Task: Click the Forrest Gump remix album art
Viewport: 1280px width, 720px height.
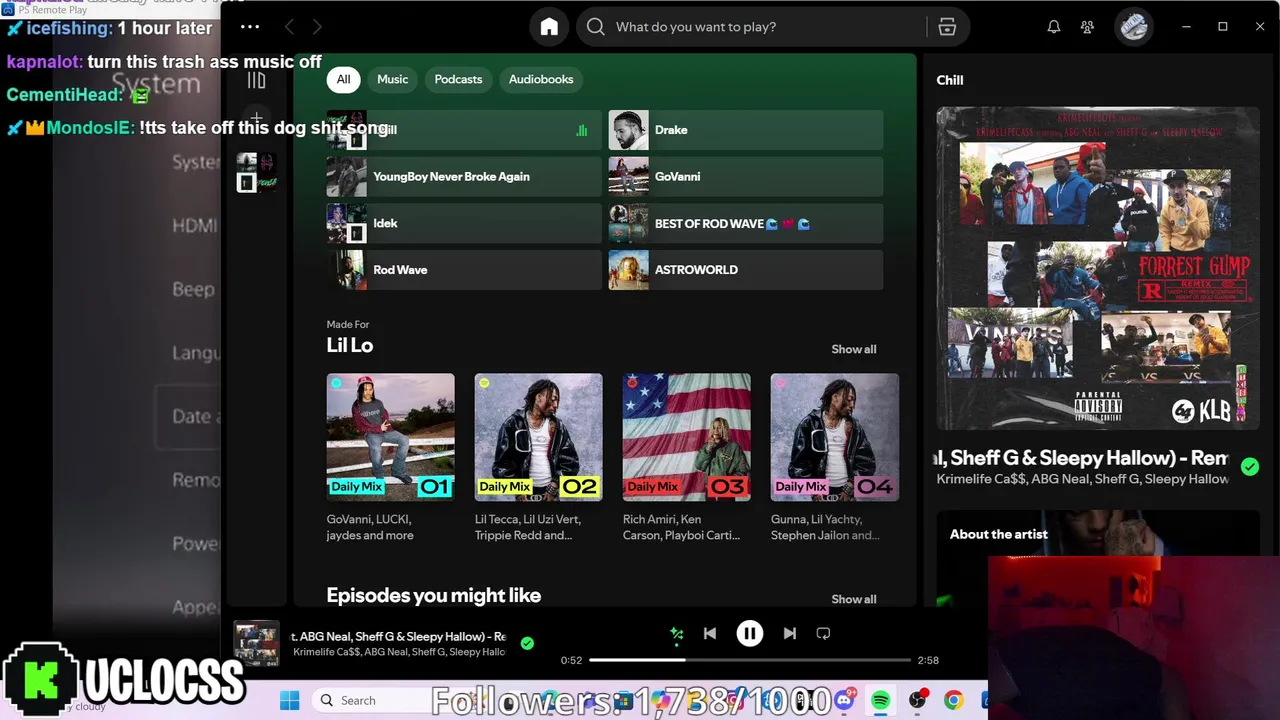Action: pos(1097,268)
